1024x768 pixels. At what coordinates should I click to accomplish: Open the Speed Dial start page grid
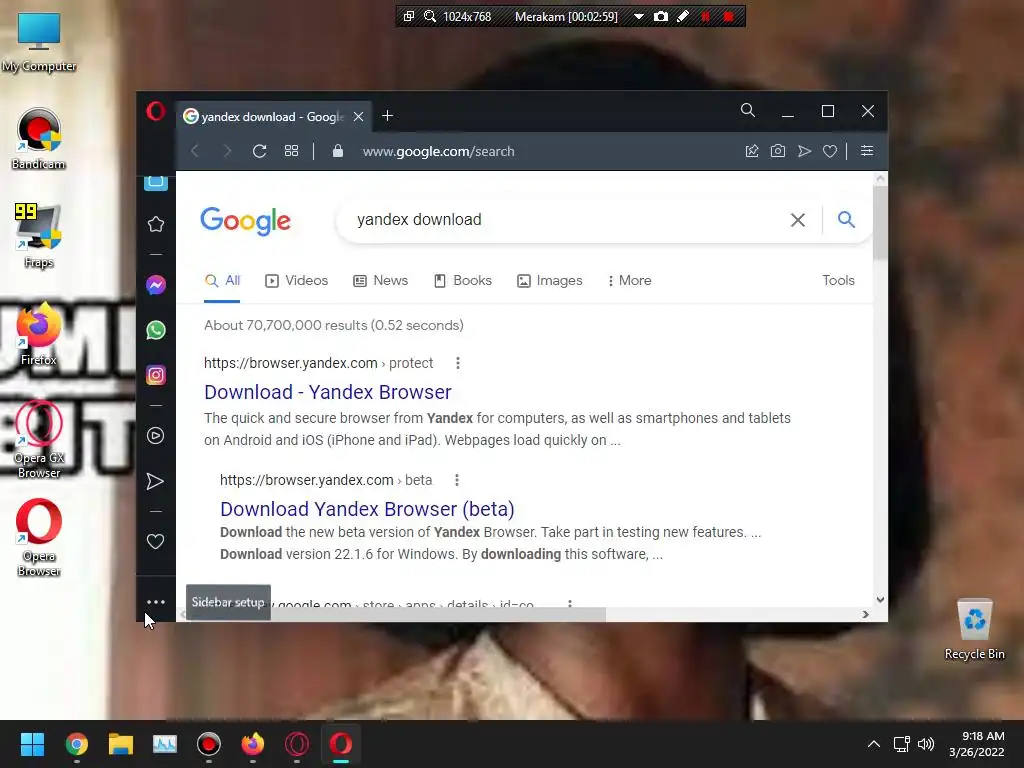[291, 151]
